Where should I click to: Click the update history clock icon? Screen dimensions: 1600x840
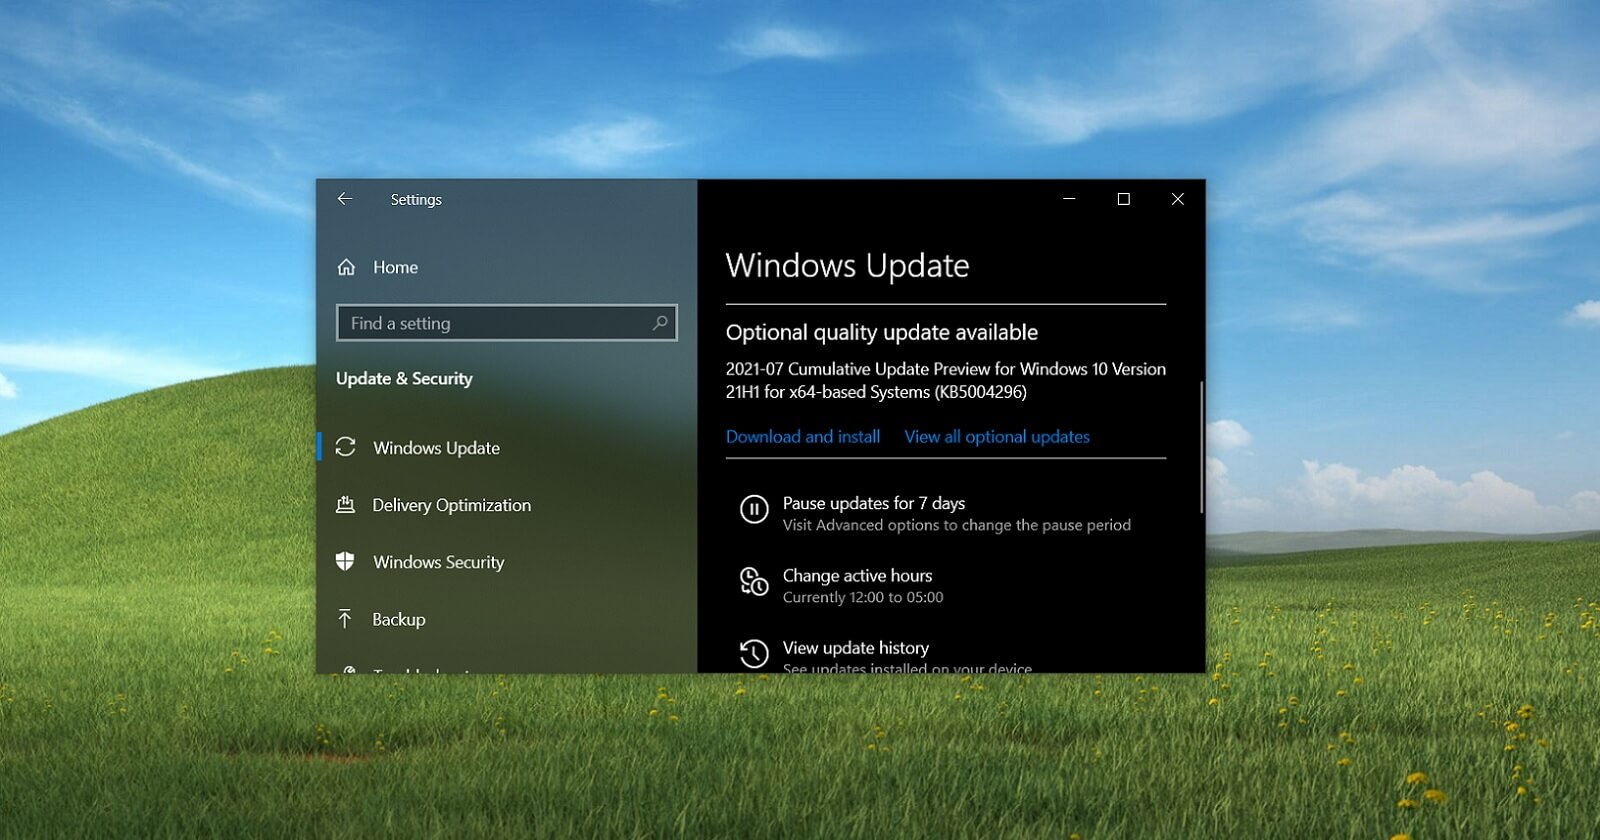pos(754,654)
